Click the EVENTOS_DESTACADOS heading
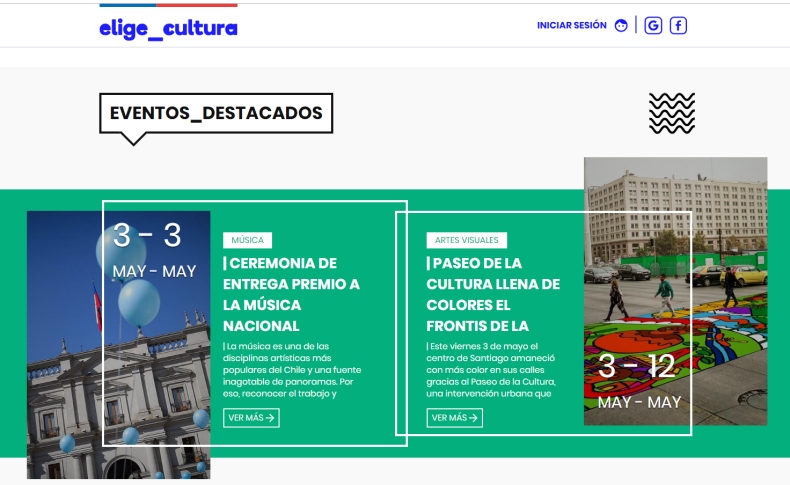This screenshot has width=790, height=485. [x=216, y=113]
